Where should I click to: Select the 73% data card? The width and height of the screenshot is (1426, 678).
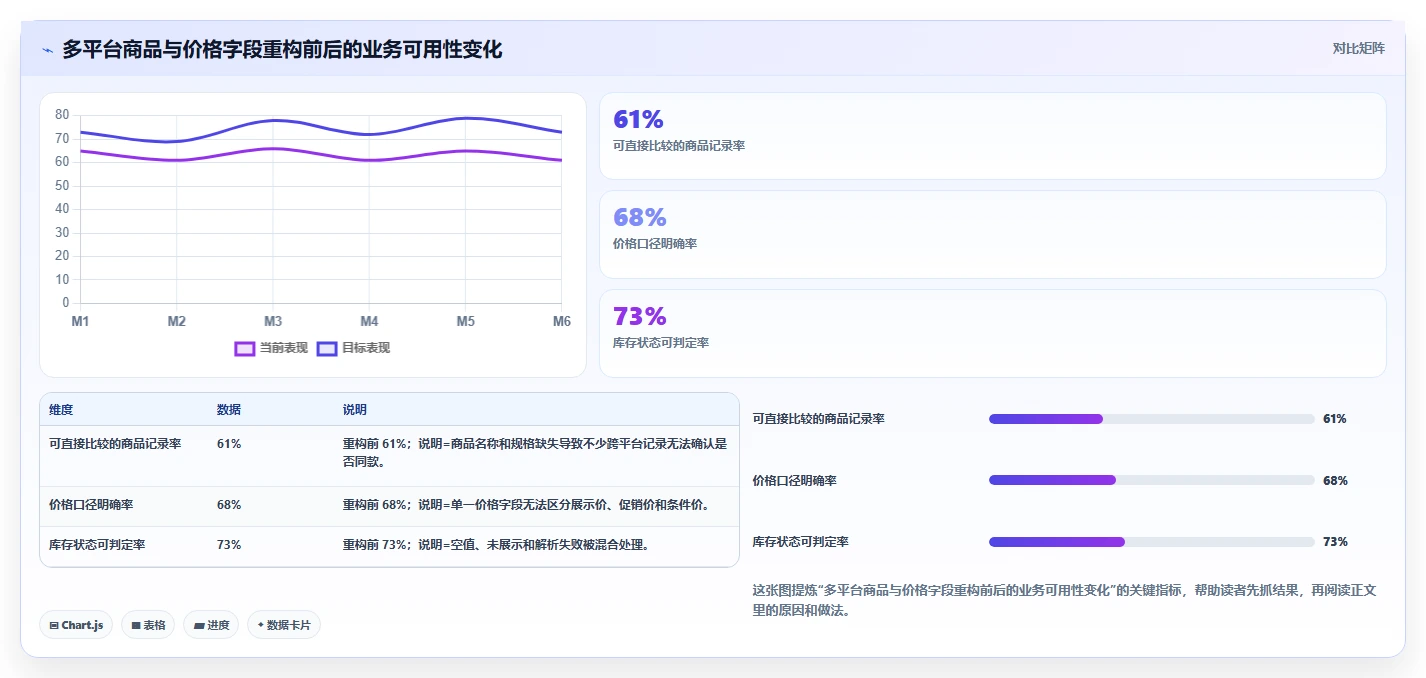click(992, 333)
